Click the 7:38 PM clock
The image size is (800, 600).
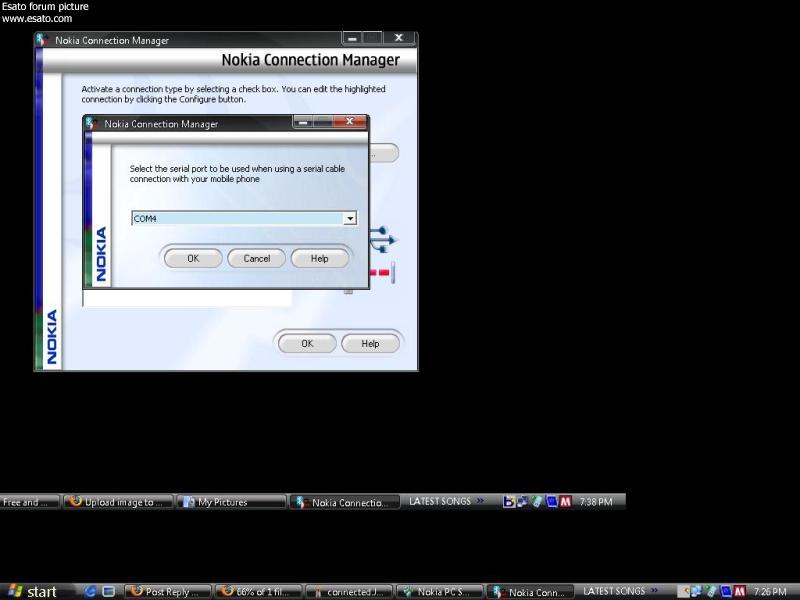pos(596,502)
